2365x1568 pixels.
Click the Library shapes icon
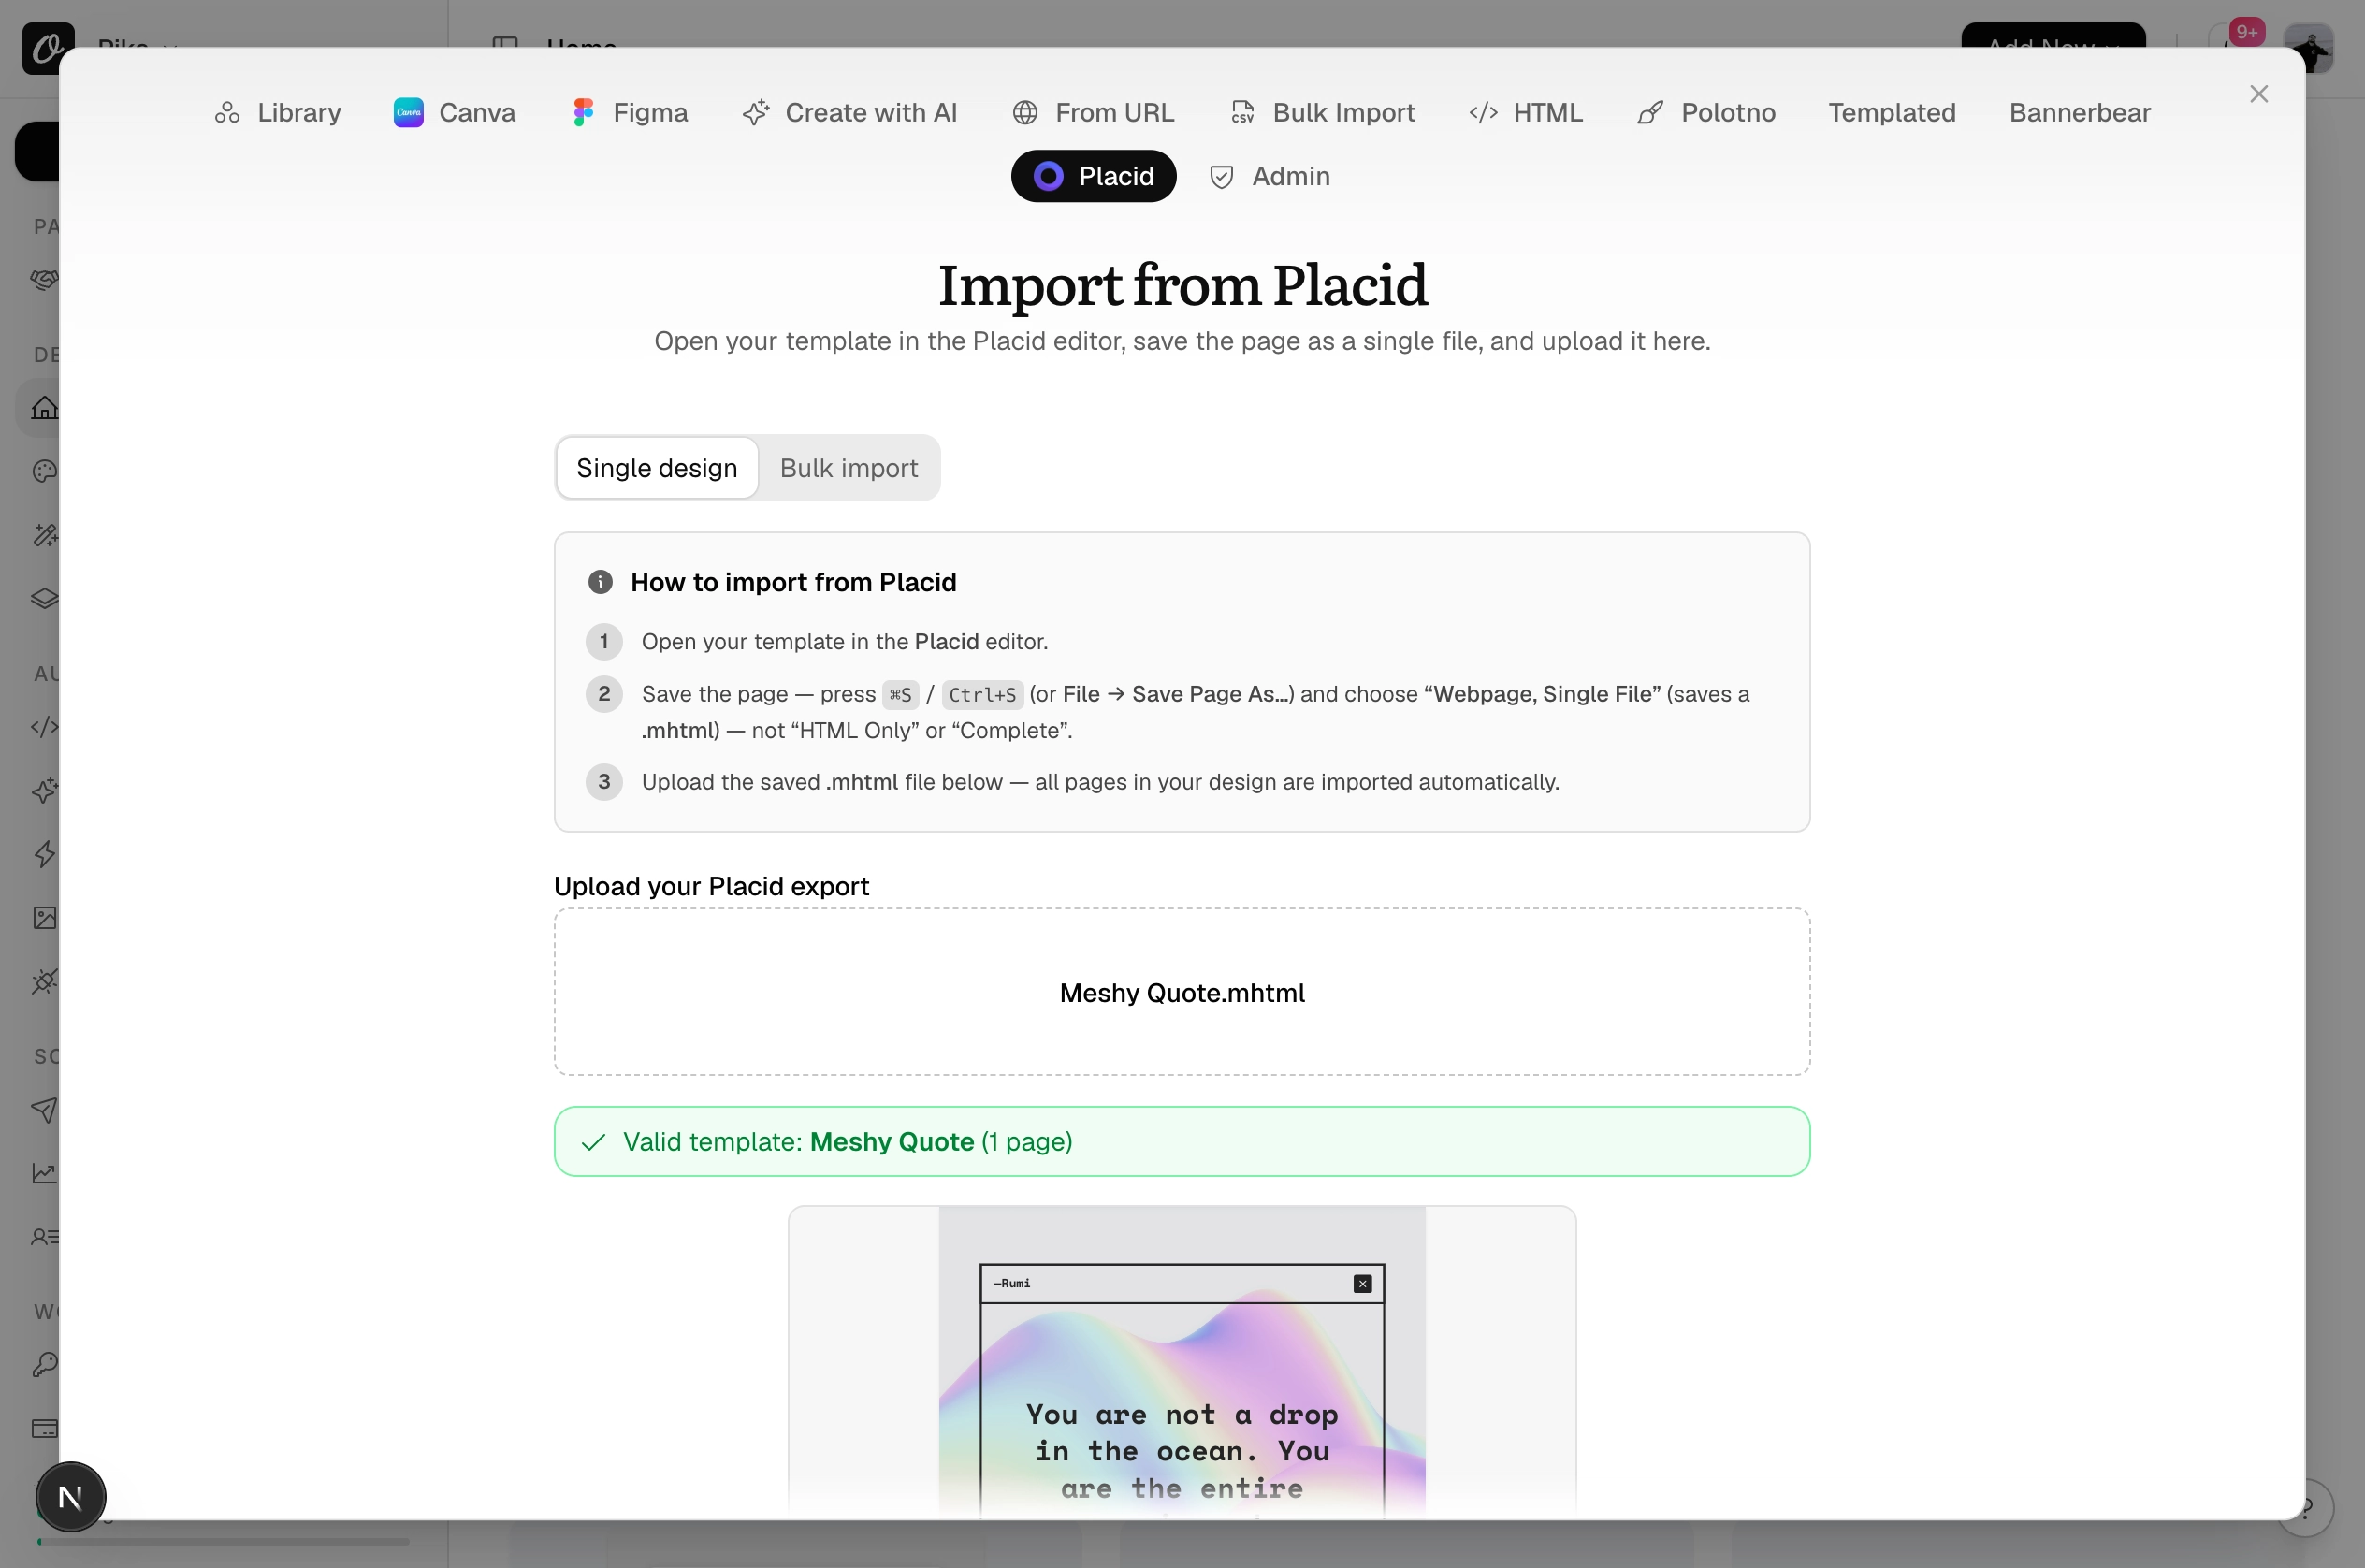(227, 113)
